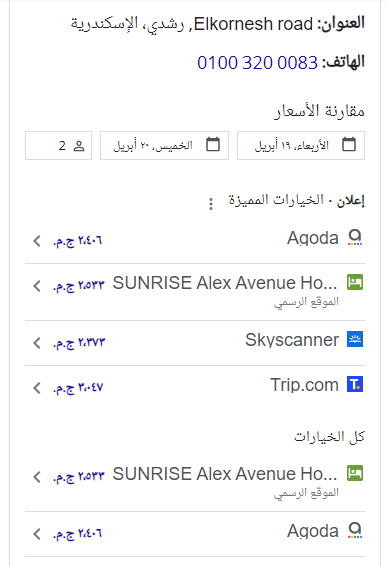Open the guest count selector showing 2
The width and height of the screenshot is (387, 566).
tap(58, 145)
